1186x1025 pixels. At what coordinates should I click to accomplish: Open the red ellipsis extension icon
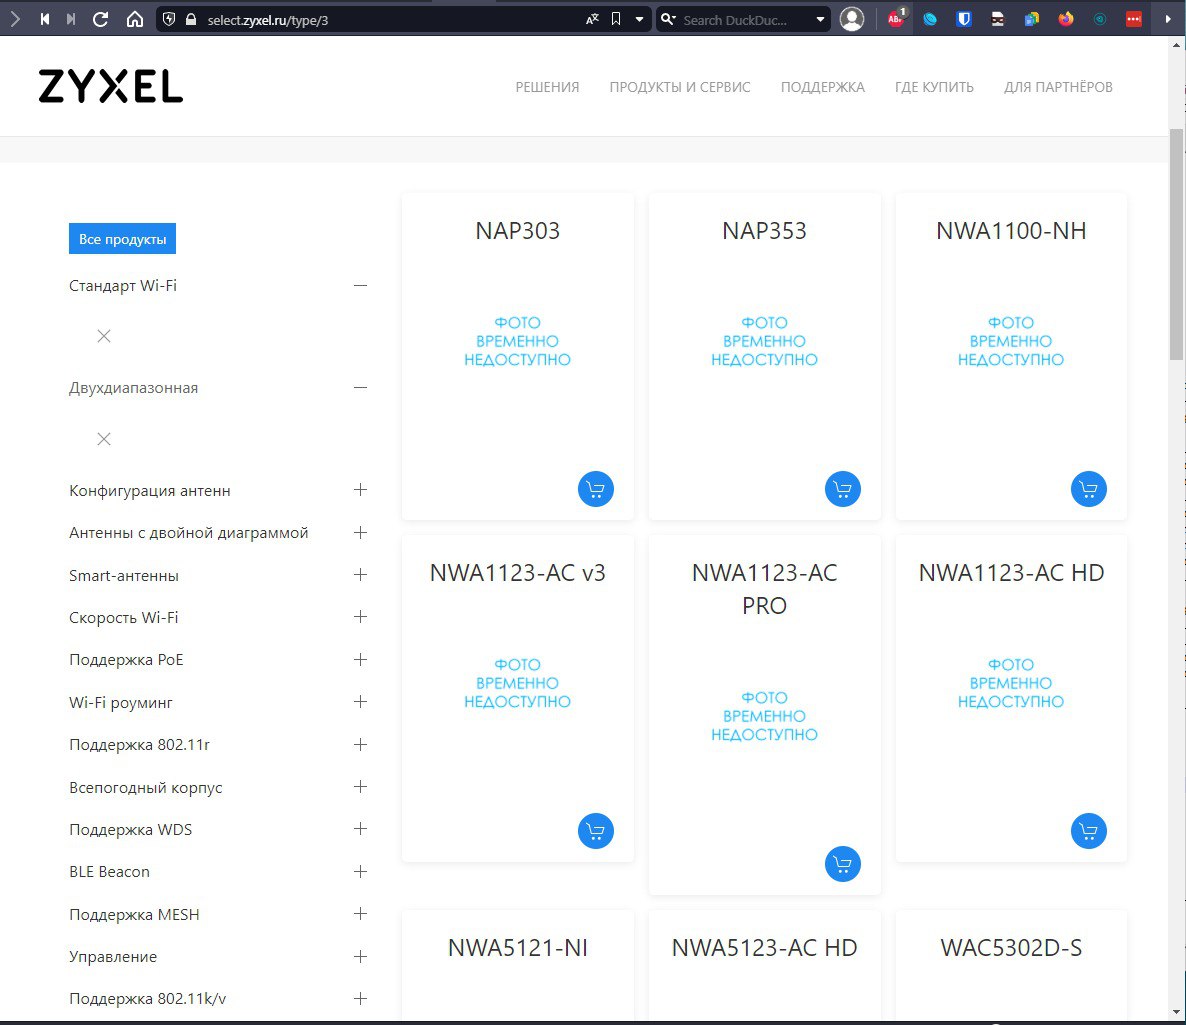tap(1134, 20)
